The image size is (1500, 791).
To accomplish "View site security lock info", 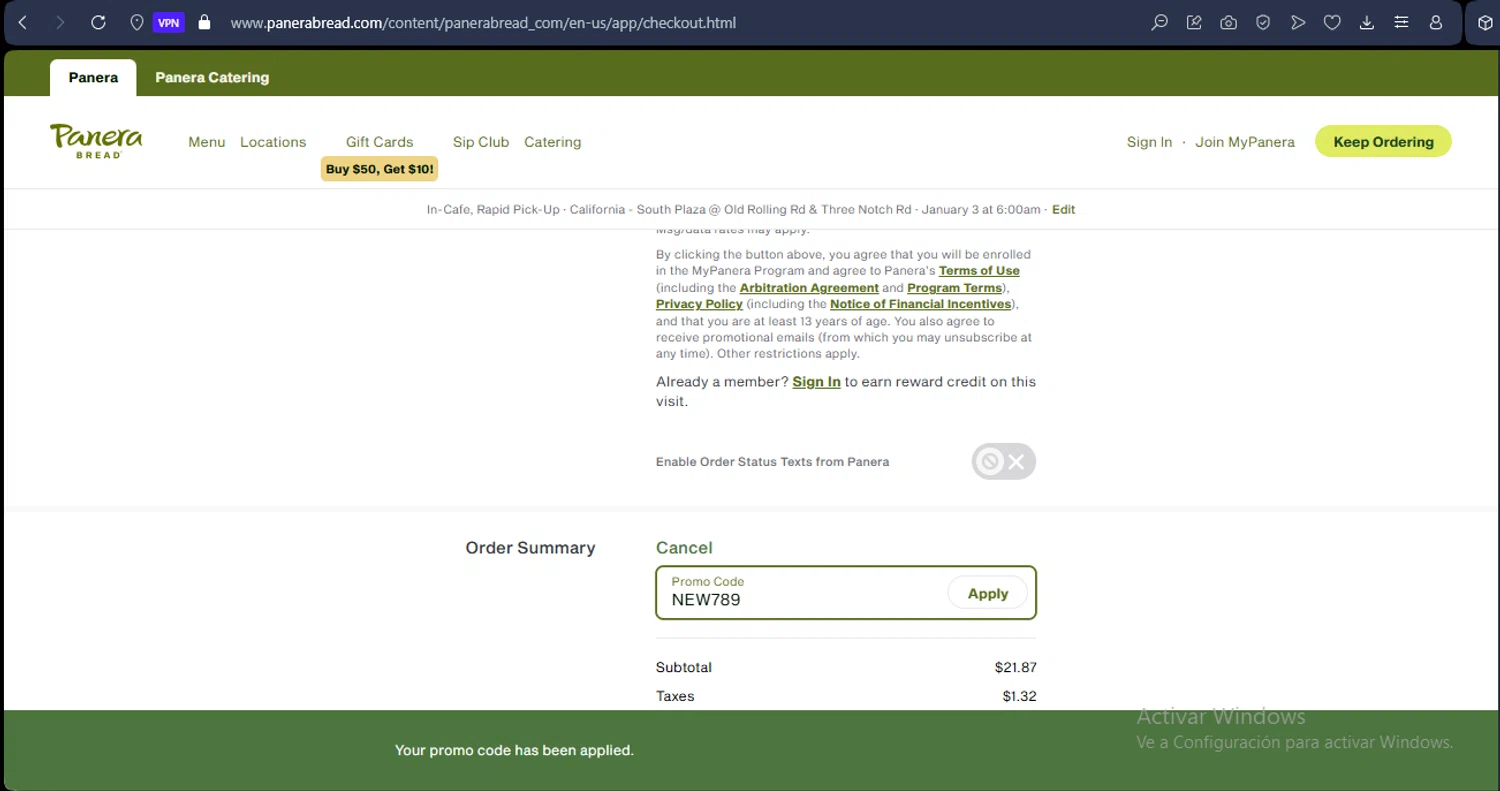I will tap(205, 22).
